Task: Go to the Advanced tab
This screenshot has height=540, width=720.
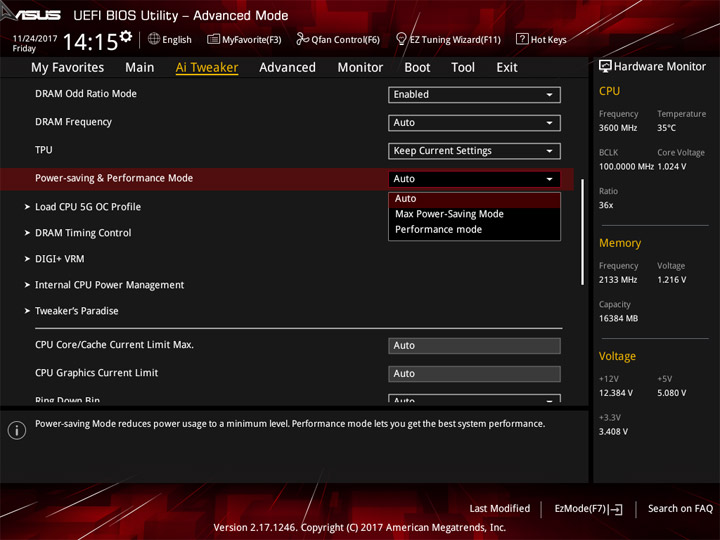Action: [x=287, y=68]
